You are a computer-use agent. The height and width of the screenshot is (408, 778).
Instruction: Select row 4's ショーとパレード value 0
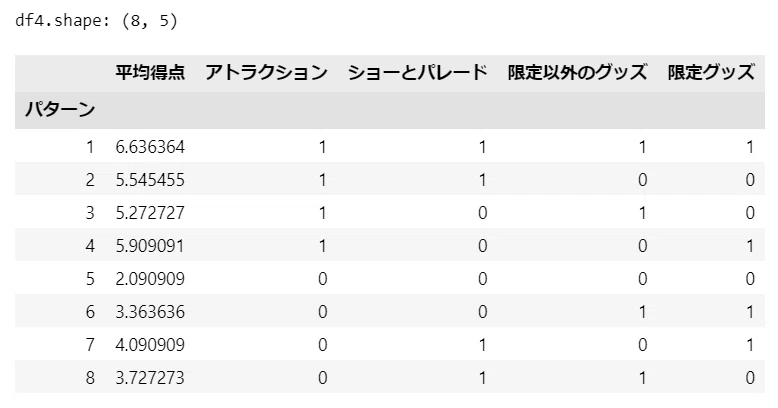click(482, 246)
